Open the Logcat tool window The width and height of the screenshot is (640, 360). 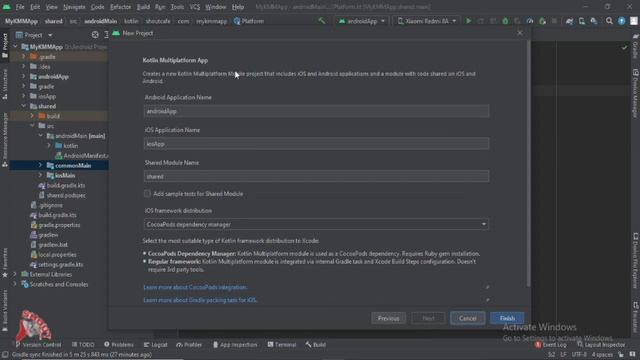point(156,344)
